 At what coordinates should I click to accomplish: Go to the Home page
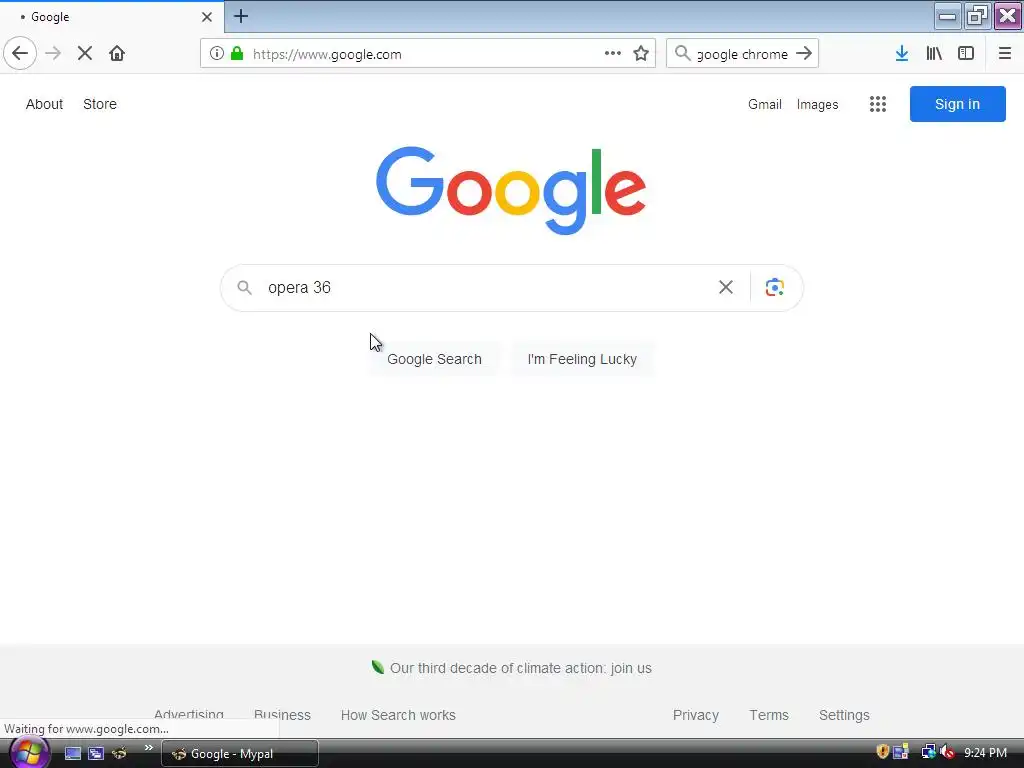click(117, 54)
